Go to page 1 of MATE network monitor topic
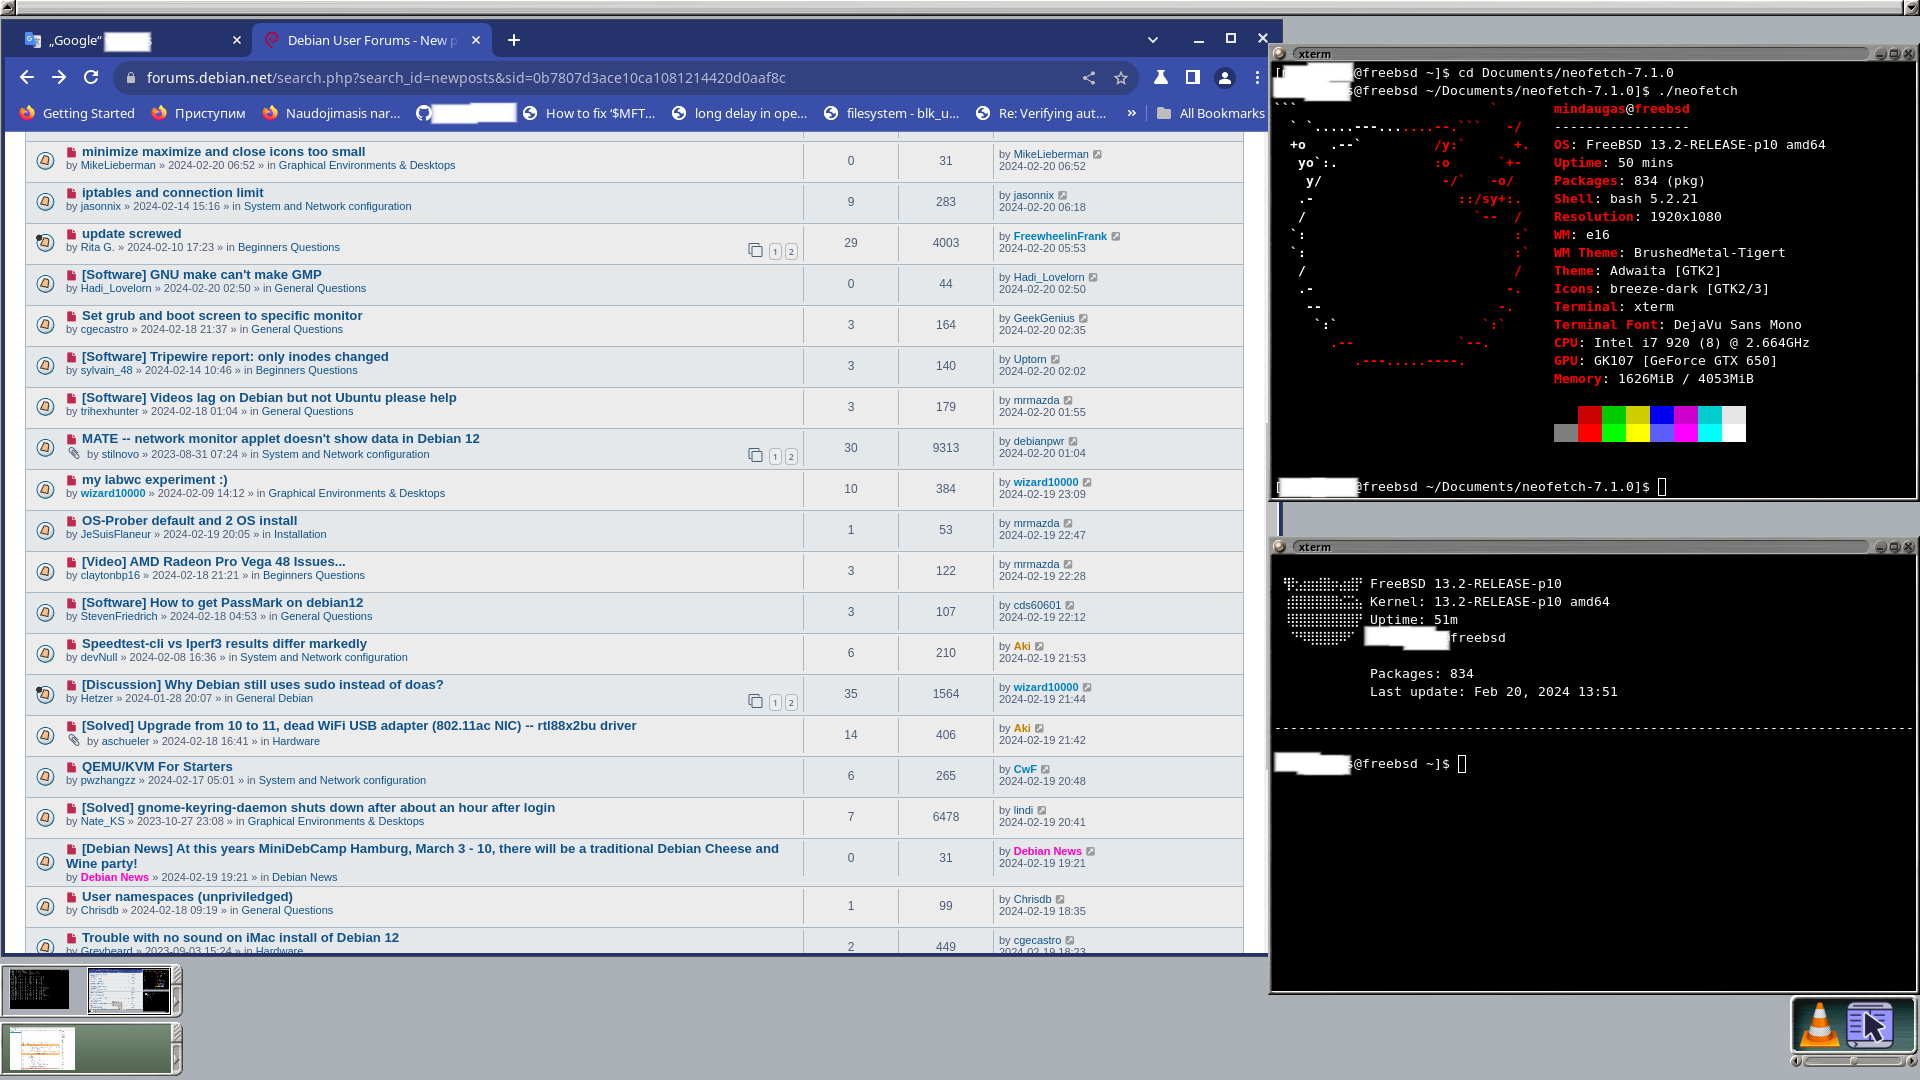This screenshot has height=1080, width=1920. point(775,457)
